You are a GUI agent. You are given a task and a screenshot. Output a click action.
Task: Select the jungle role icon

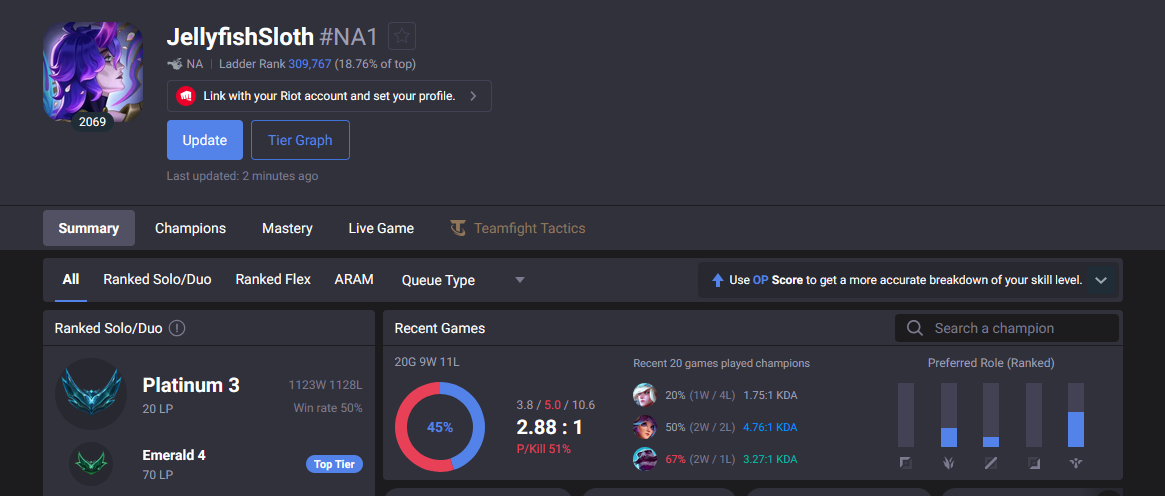(949, 463)
